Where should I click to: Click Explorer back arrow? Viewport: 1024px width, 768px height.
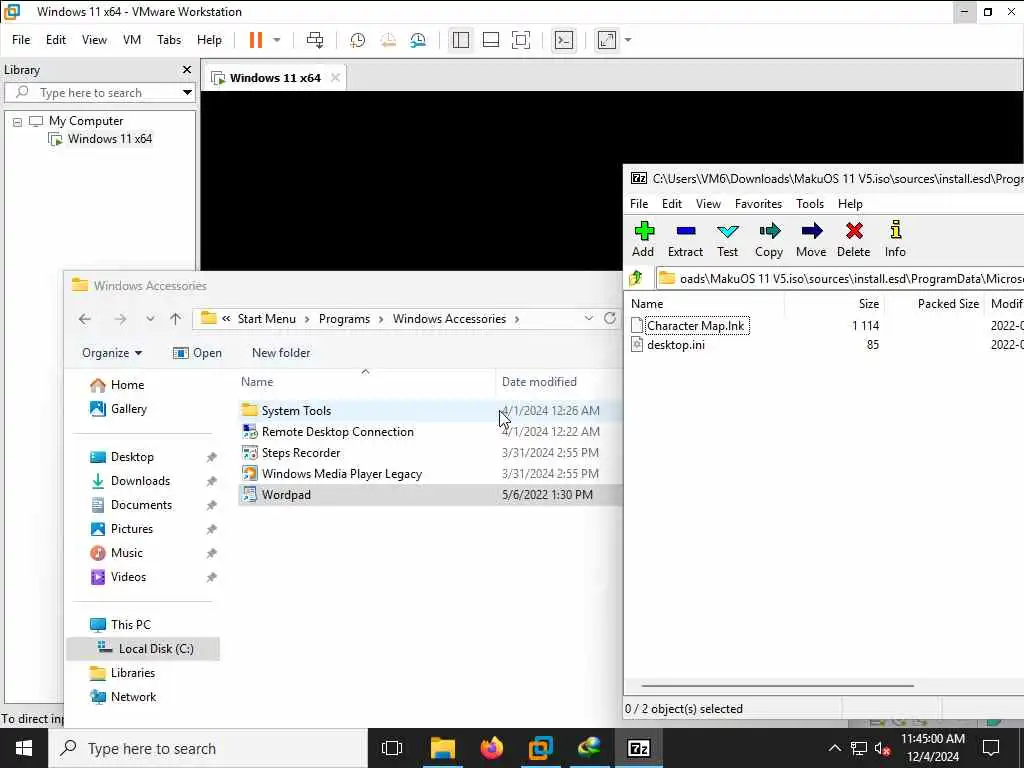pos(85,319)
